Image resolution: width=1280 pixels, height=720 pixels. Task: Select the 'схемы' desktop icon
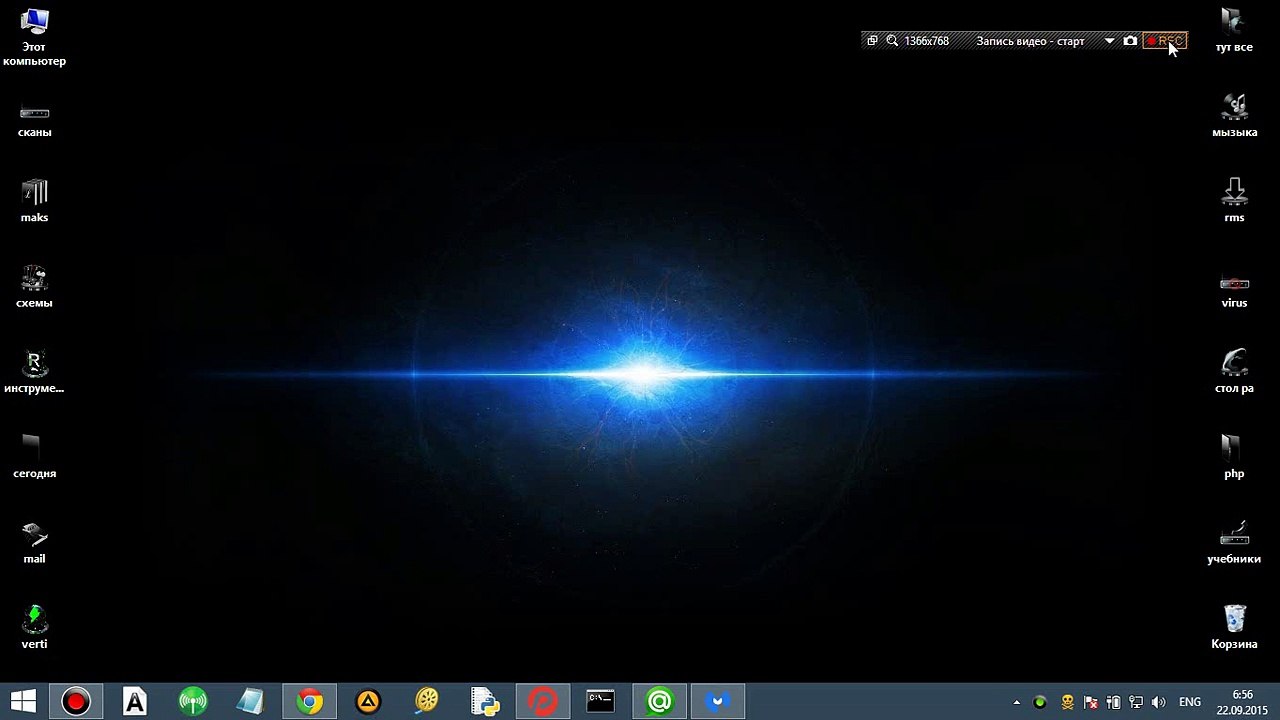35,287
